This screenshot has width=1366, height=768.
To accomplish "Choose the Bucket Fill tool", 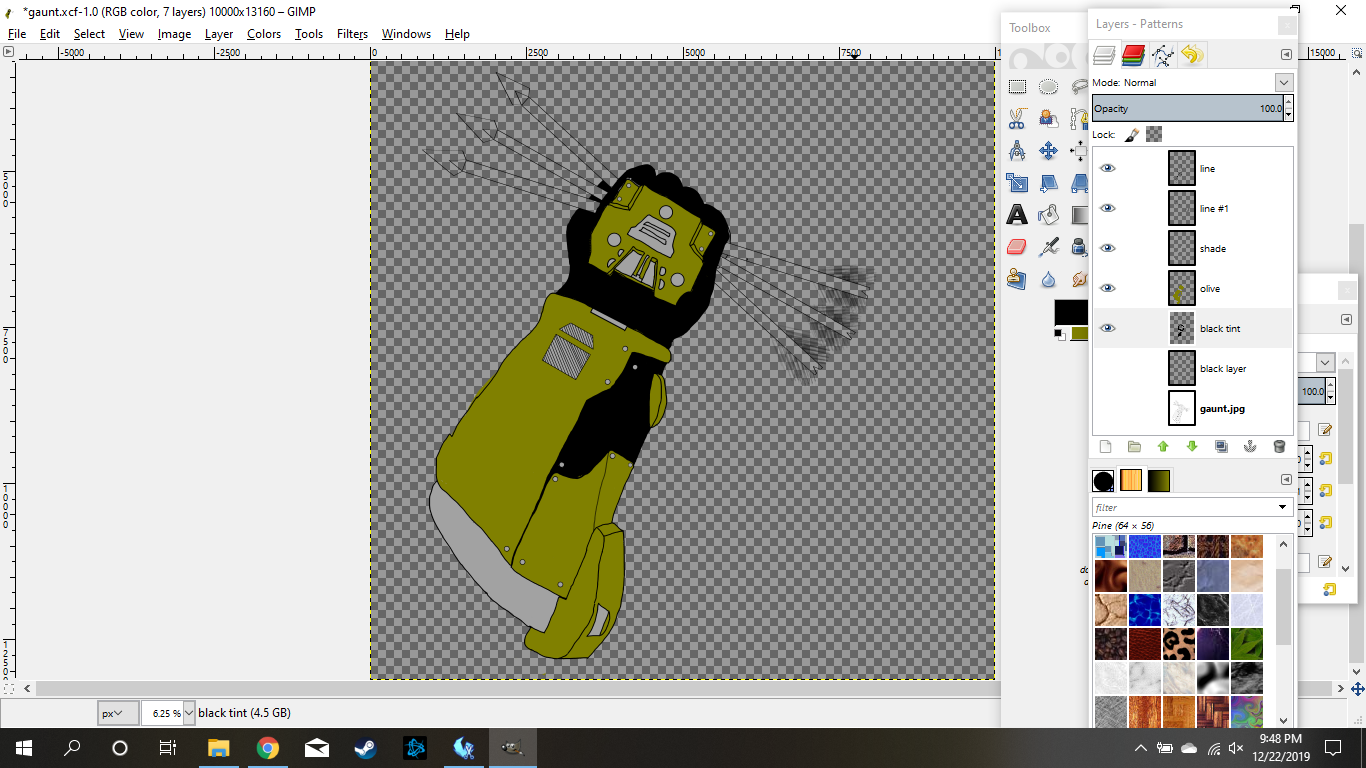I will click(x=1048, y=215).
